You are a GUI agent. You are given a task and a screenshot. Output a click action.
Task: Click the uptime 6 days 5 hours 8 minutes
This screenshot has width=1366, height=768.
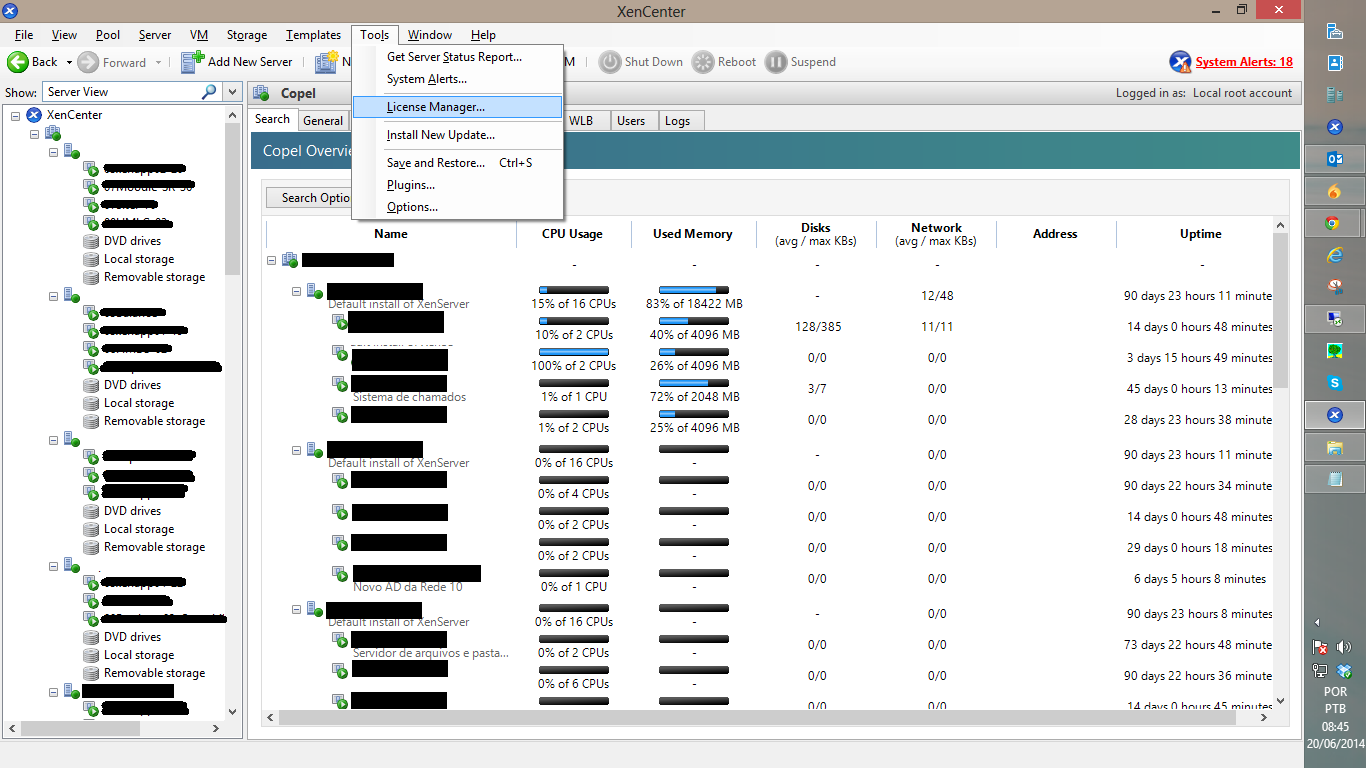click(1200, 579)
